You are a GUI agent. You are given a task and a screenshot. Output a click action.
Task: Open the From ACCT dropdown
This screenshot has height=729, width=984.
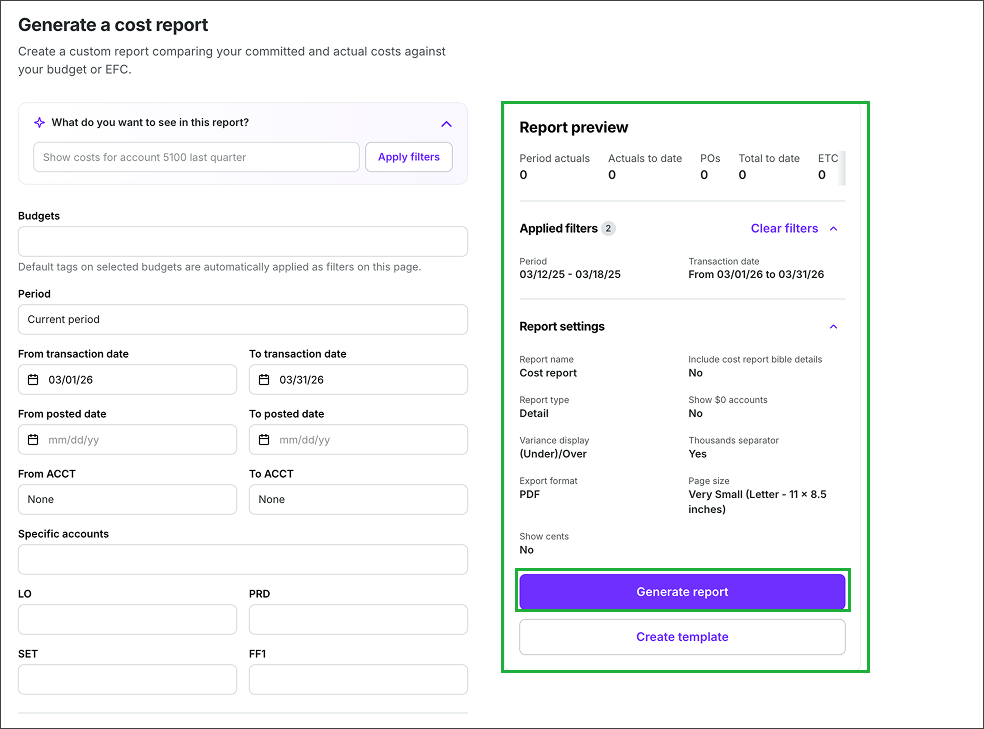point(127,499)
